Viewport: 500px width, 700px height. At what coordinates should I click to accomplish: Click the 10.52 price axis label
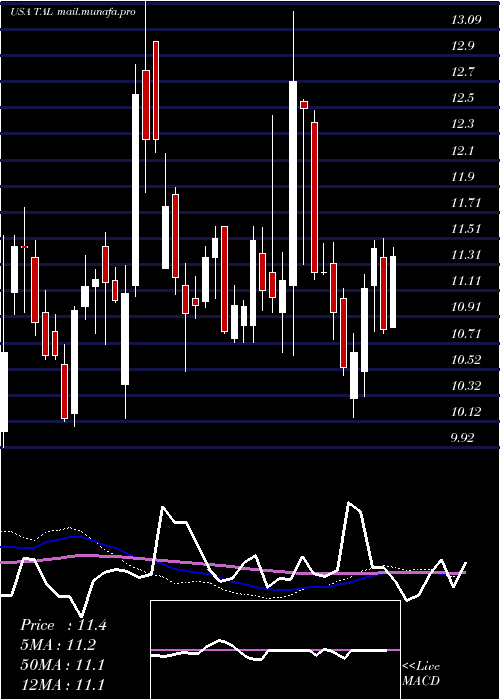point(466,359)
